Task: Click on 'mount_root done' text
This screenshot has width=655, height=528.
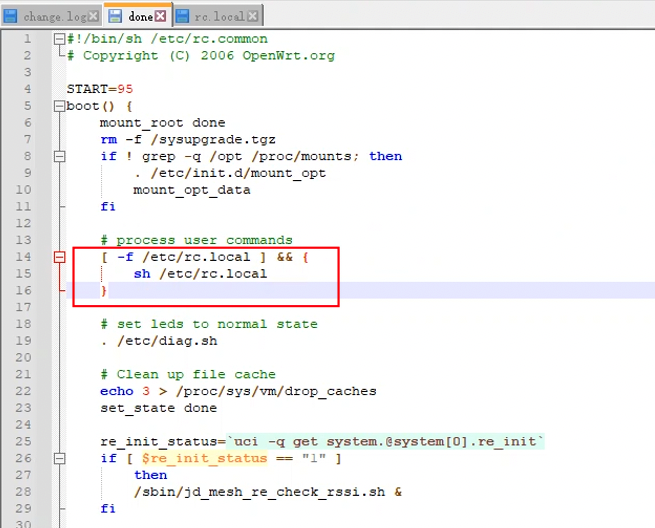Action: 162,123
